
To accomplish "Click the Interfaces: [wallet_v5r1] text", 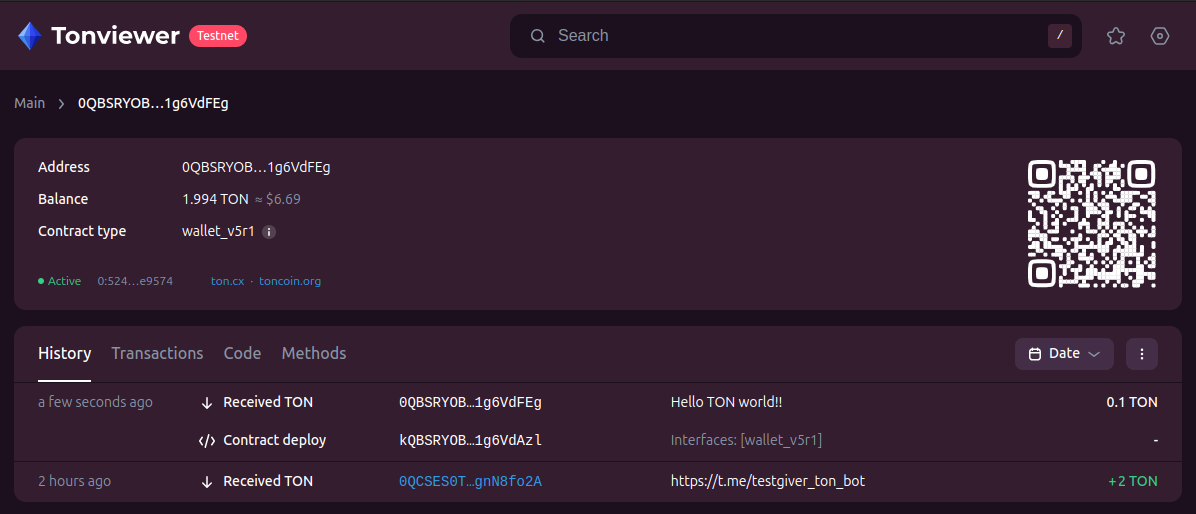I will [x=746, y=440].
